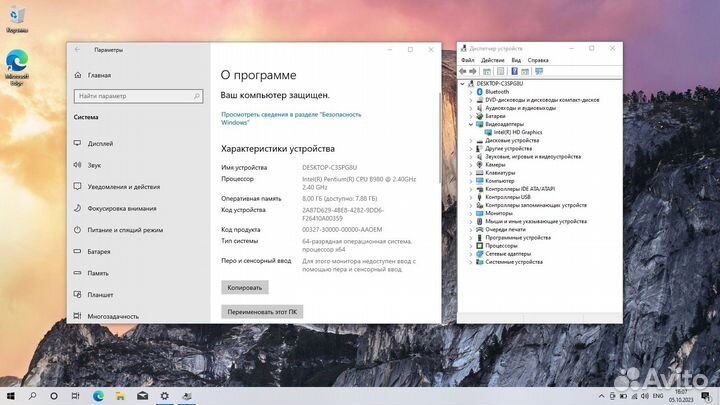This screenshot has height=405, width=720.
Task: Open Notifications and actions (Уведомления и действия)
Action: [124, 186]
